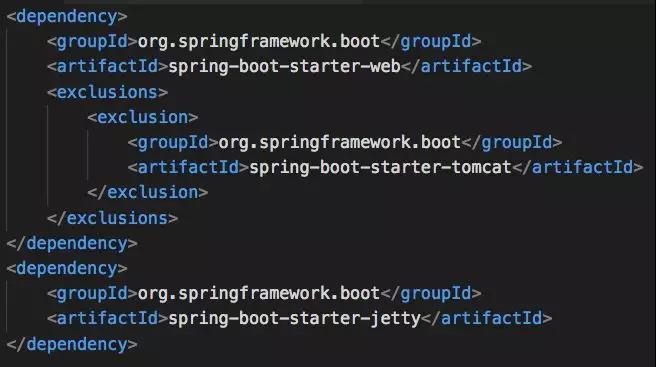This screenshot has width=656, height=367.
Task: Click the closing exclusion tag
Action: [148, 192]
